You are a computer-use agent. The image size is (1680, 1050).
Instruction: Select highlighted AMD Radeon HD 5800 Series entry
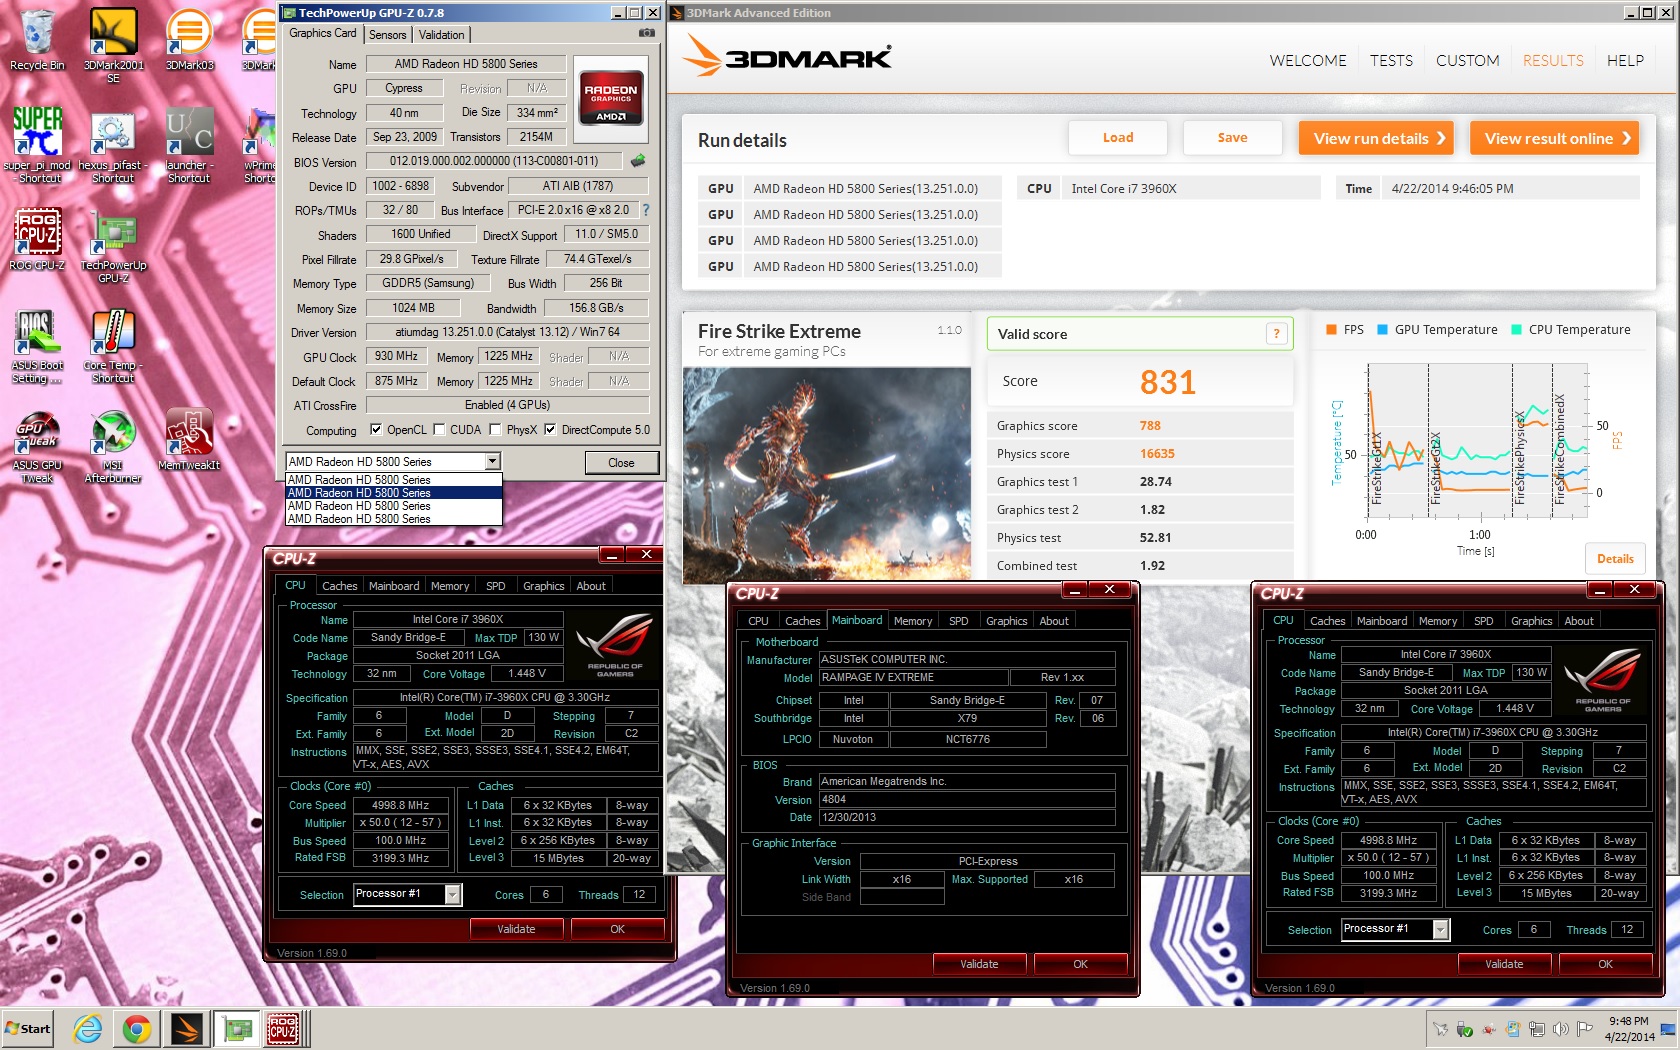[x=394, y=493]
